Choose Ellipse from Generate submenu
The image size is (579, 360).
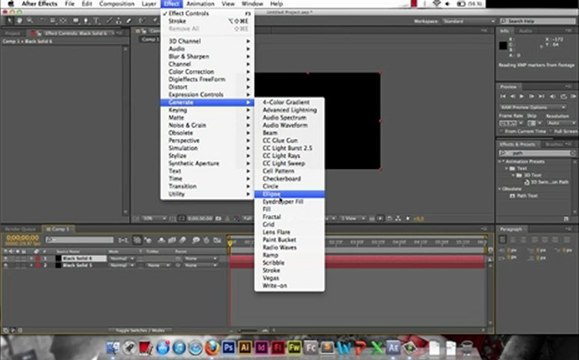(x=290, y=194)
